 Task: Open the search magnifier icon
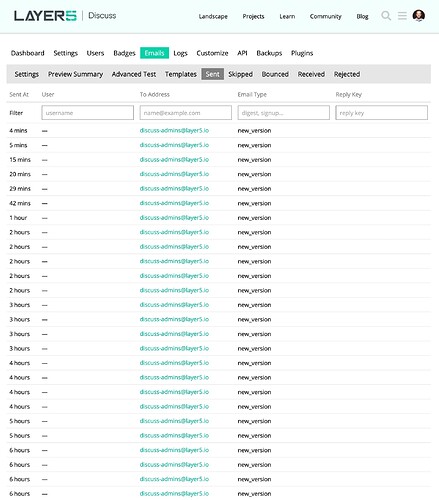pos(386,16)
